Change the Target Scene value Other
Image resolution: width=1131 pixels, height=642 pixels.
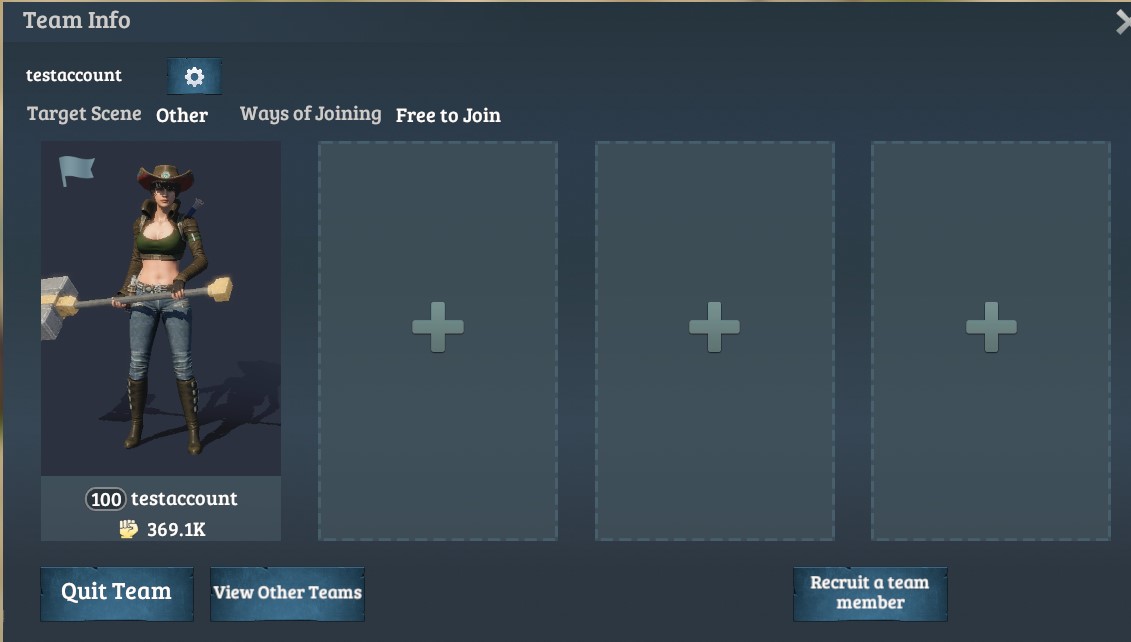182,115
